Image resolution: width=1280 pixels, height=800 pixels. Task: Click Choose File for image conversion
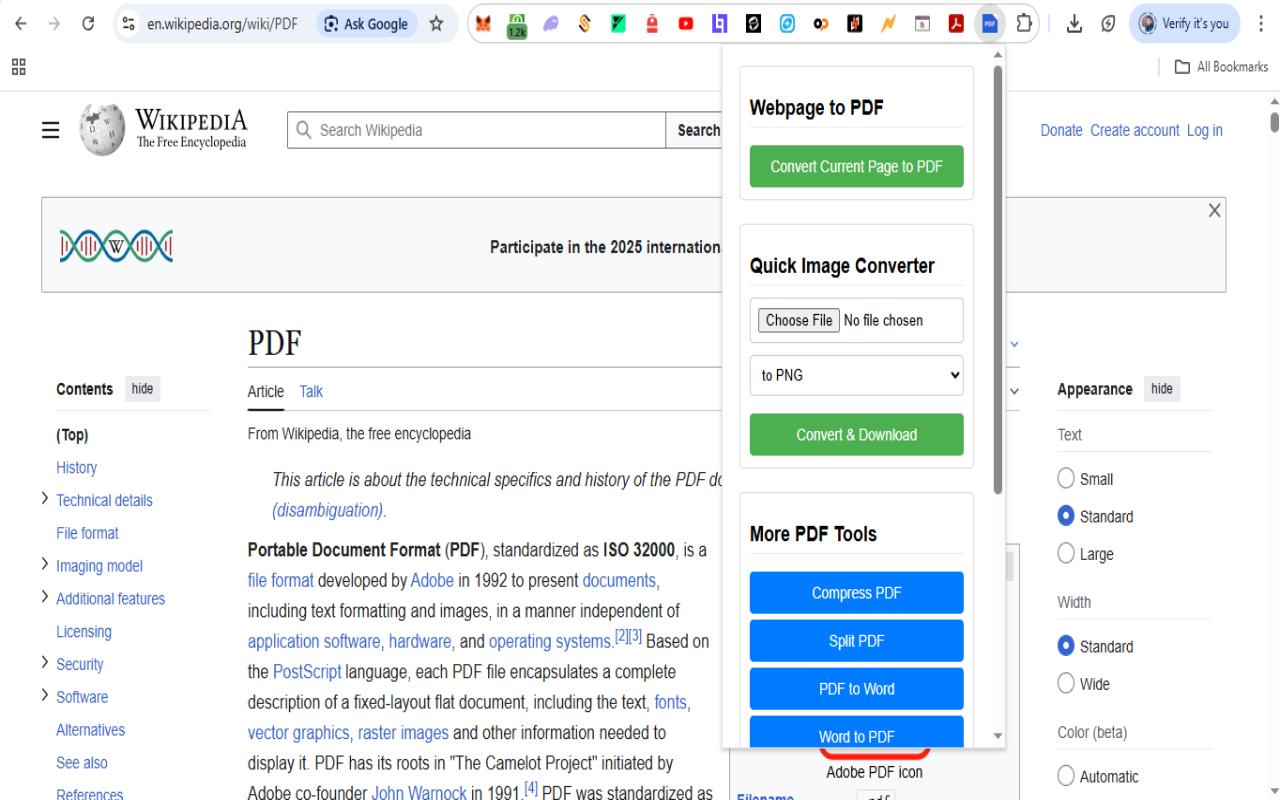point(798,320)
